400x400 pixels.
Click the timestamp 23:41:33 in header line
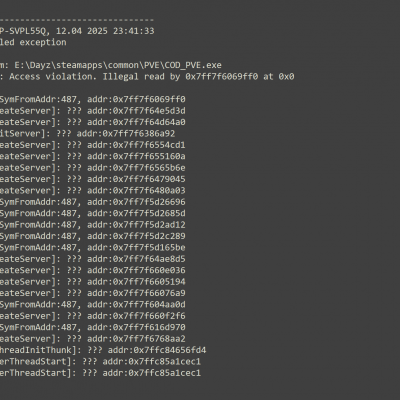pyautogui.click(x=134, y=31)
